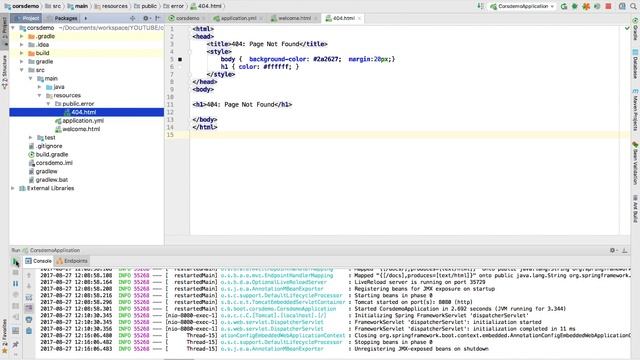
Task: Expand the java folder
Action: pyautogui.click(x=40, y=87)
